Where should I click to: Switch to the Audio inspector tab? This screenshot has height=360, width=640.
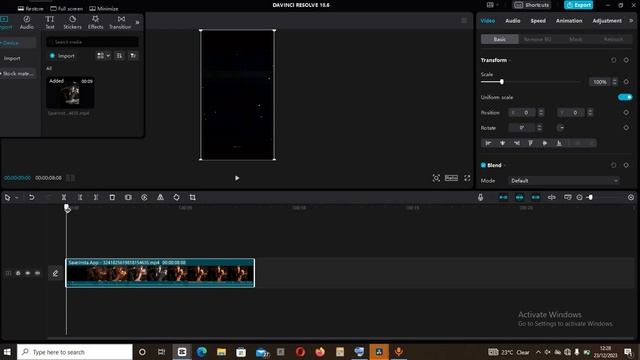click(x=513, y=21)
